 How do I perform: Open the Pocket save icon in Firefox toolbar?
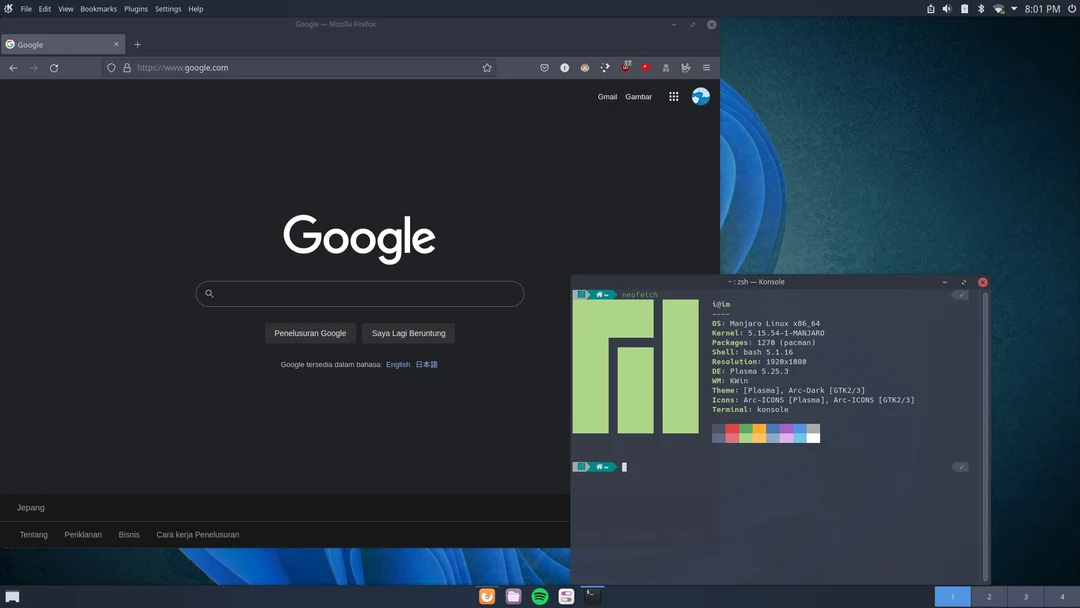(544, 67)
